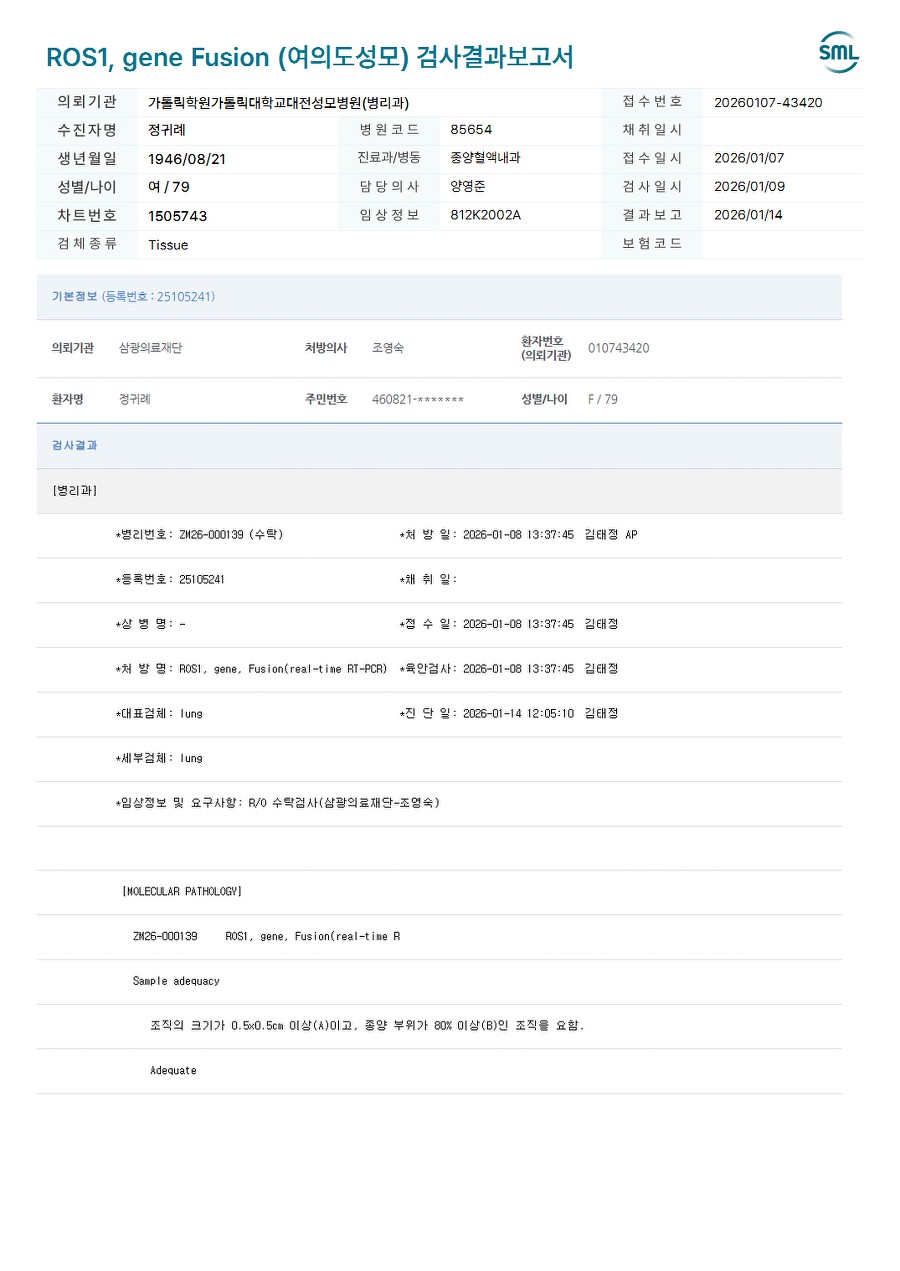Click 처방명 ROS1, gene, Fusion(real-time RT-PCR)
Screen dimensions: 900x1271
(x=251, y=669)
